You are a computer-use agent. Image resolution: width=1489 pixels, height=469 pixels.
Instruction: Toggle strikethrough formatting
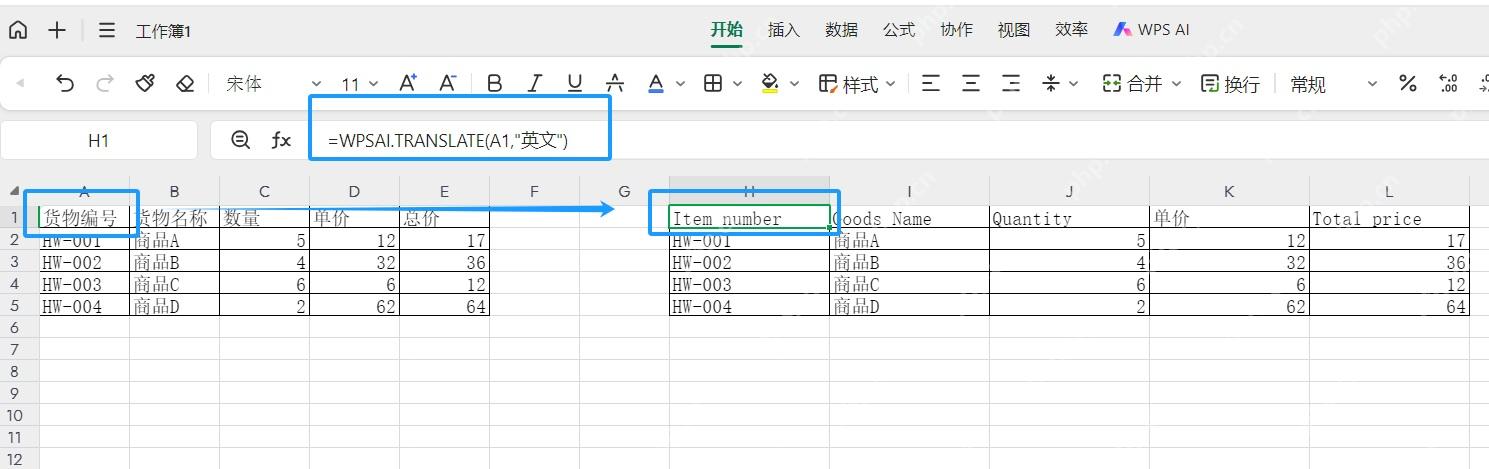click(615, 84)
